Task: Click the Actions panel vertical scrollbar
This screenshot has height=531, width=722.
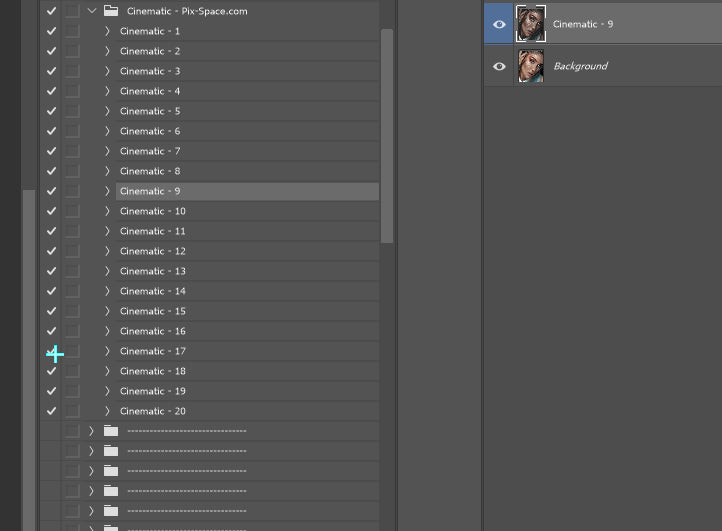Action: (x=387, y=135)
